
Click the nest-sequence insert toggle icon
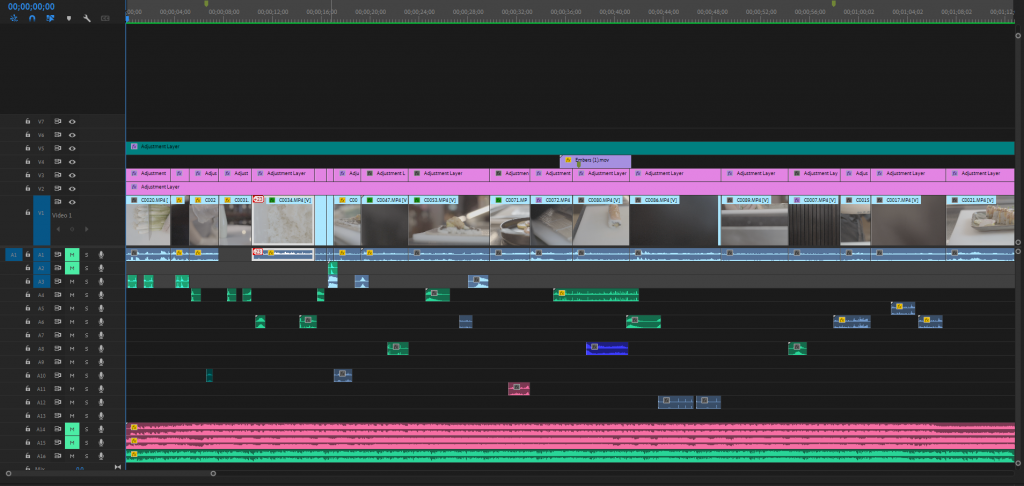coord(14,18)
